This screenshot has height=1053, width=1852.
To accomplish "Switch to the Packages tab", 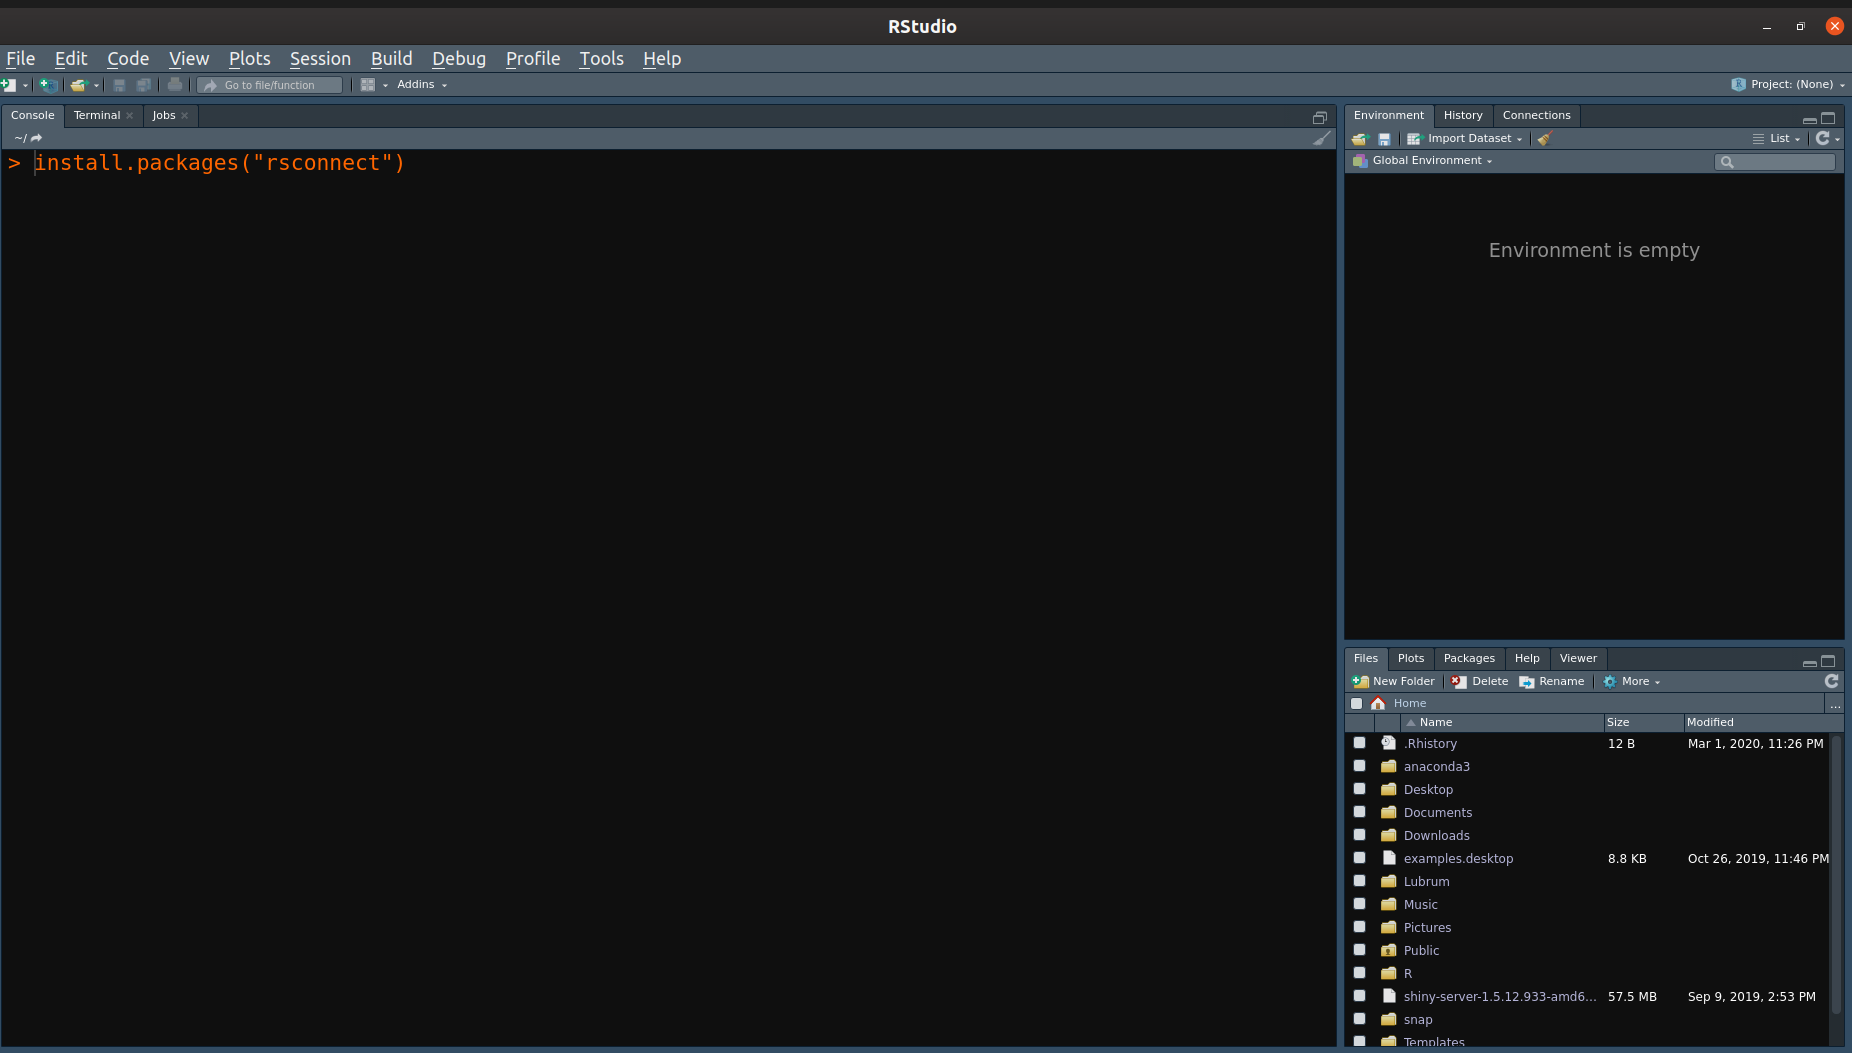I will (1468, 658).
